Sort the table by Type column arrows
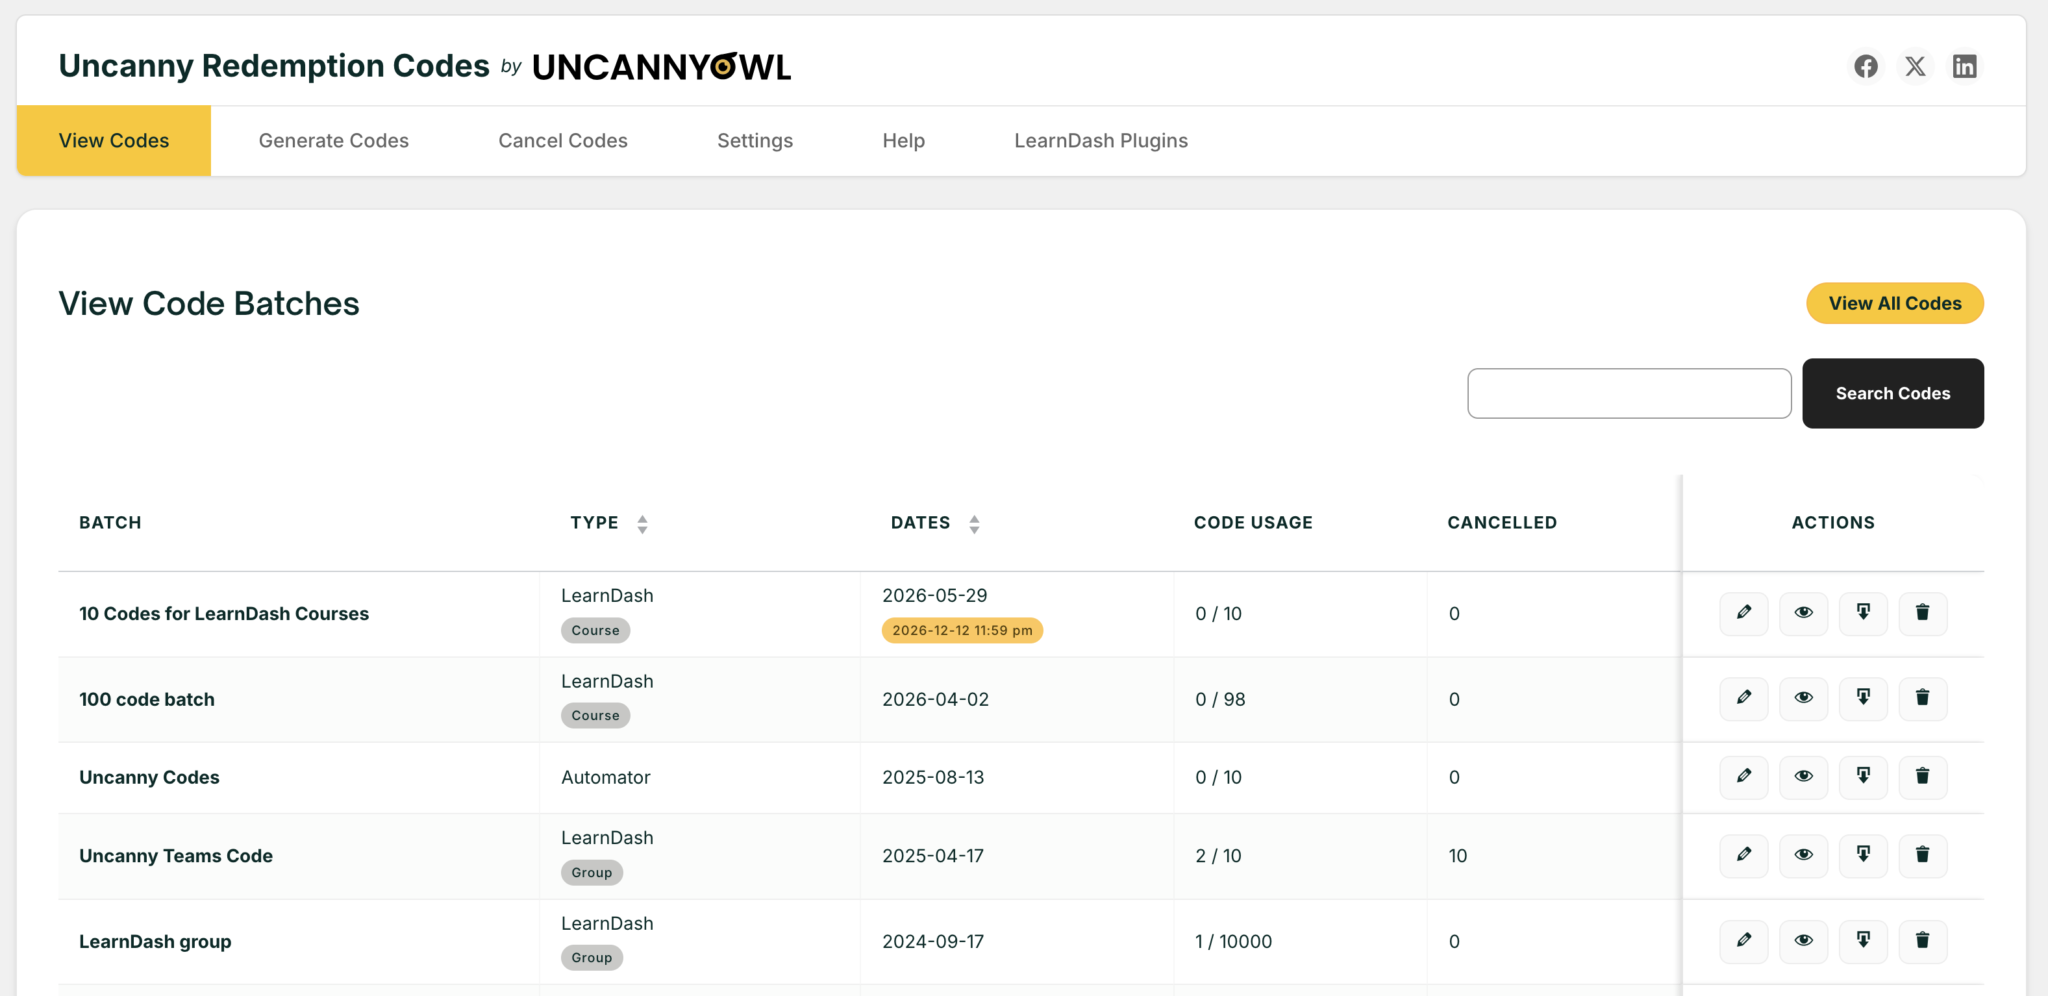Image resolution: width=2048 pixels, height=996 pixels. (642, 524)
